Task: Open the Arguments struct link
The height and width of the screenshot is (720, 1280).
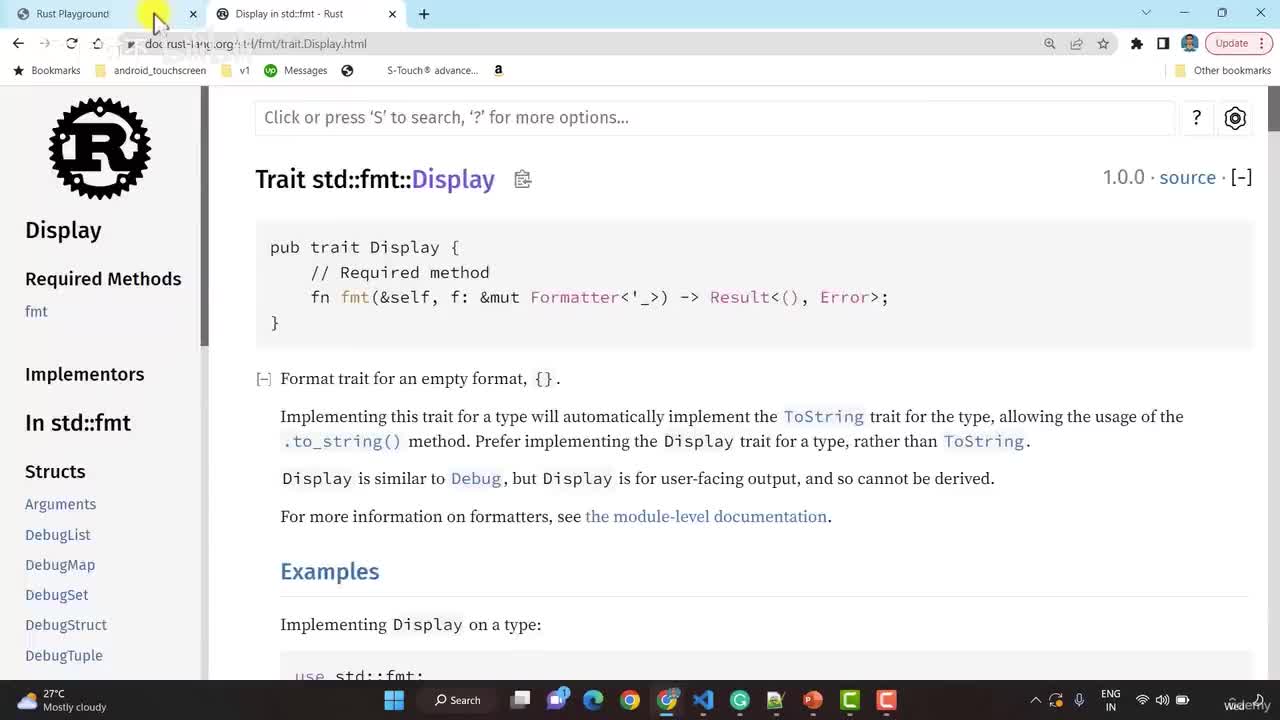Action: coord(60,504)
